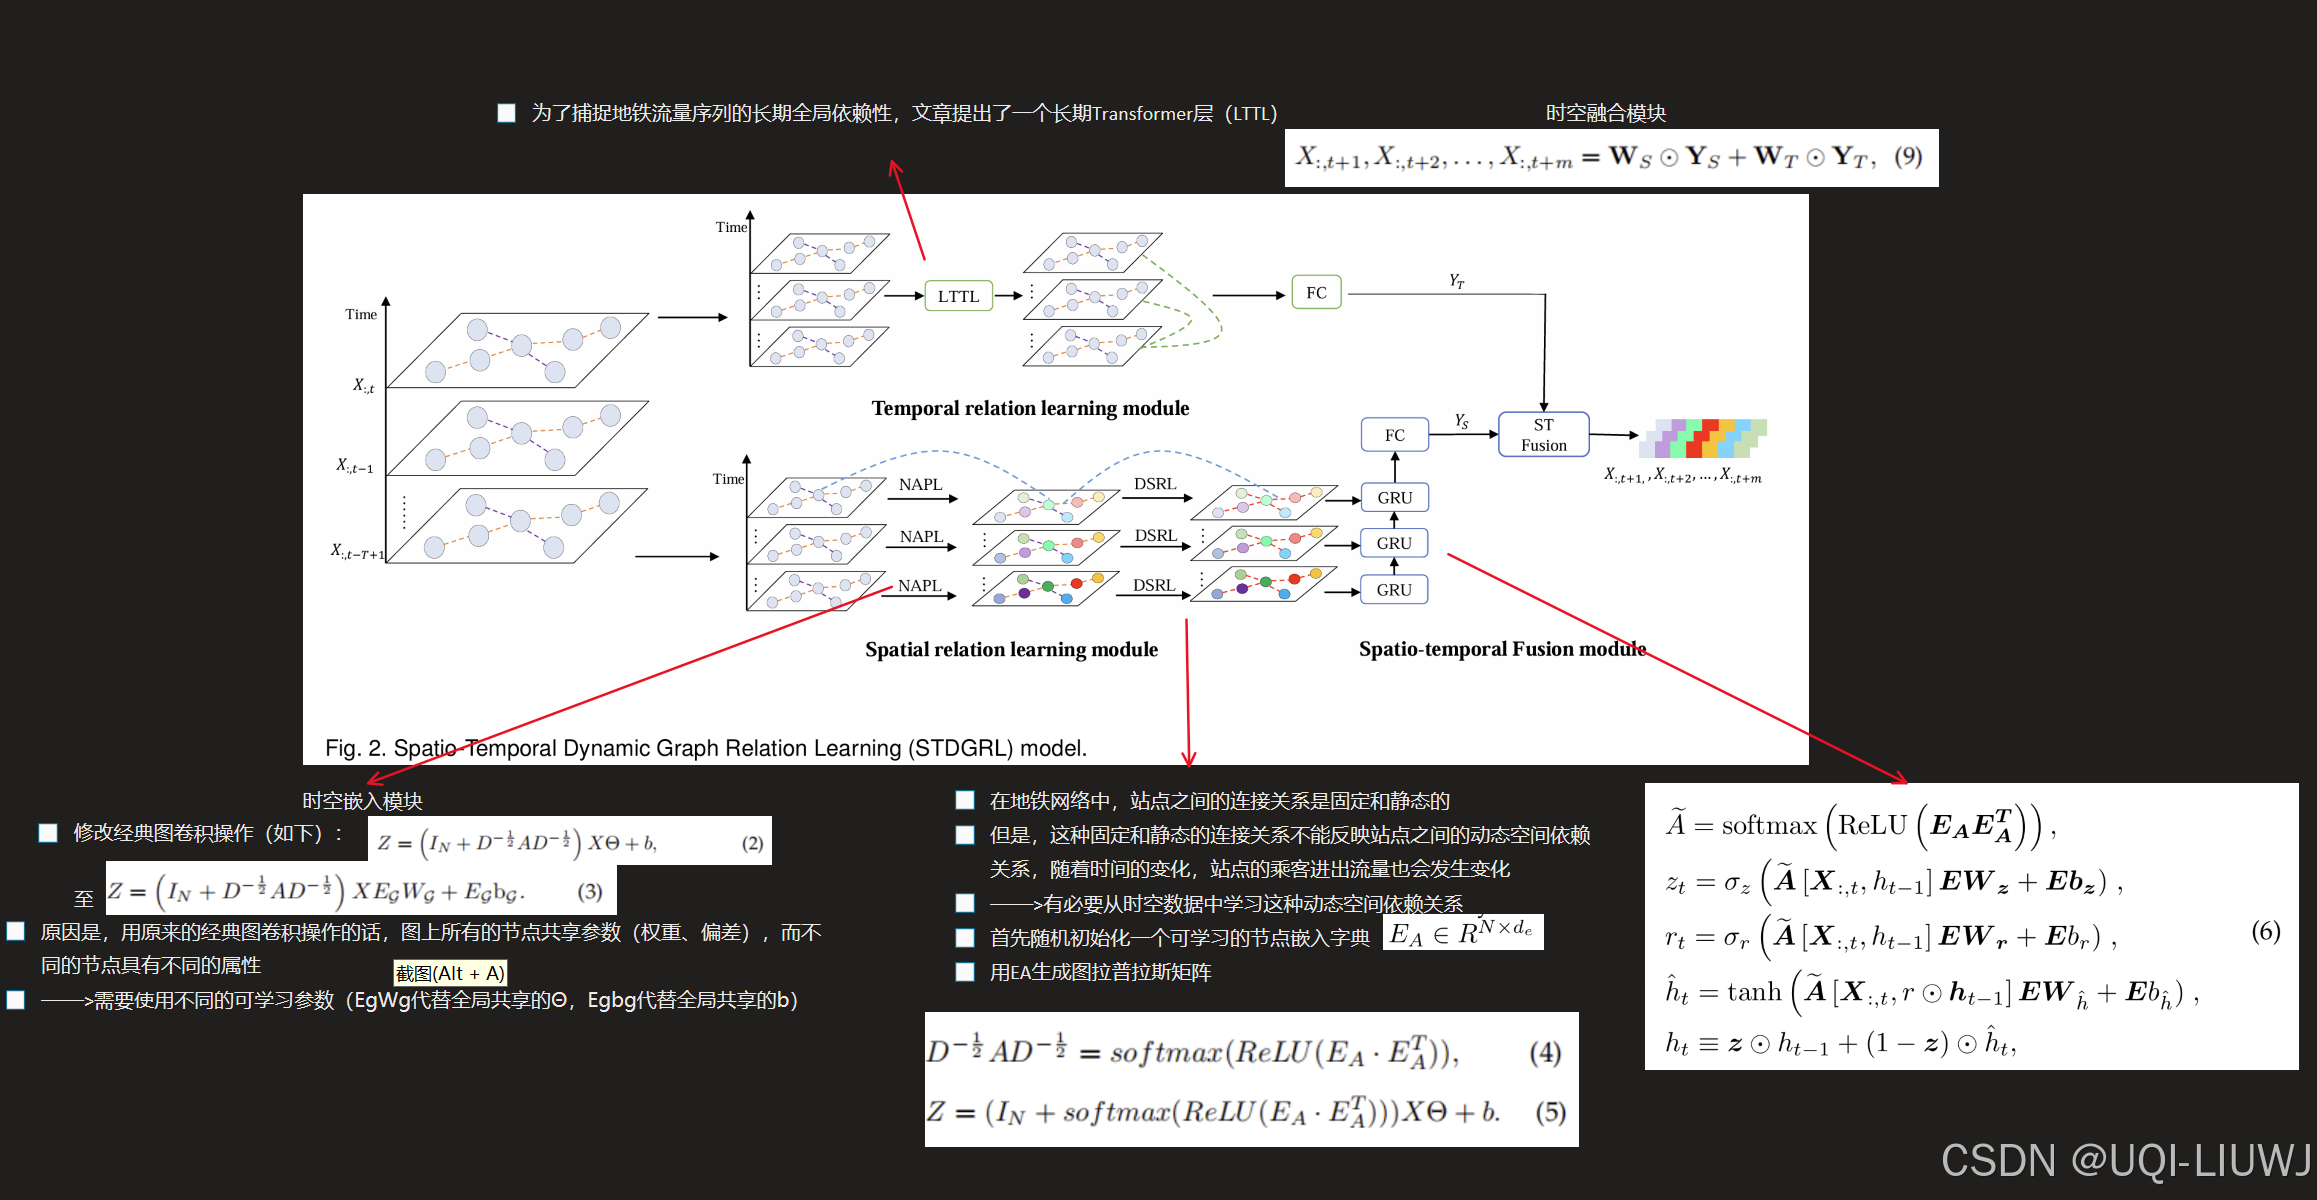
Task: Toggle the checkbox for the 但是 bullet
Action: point(965,835)
